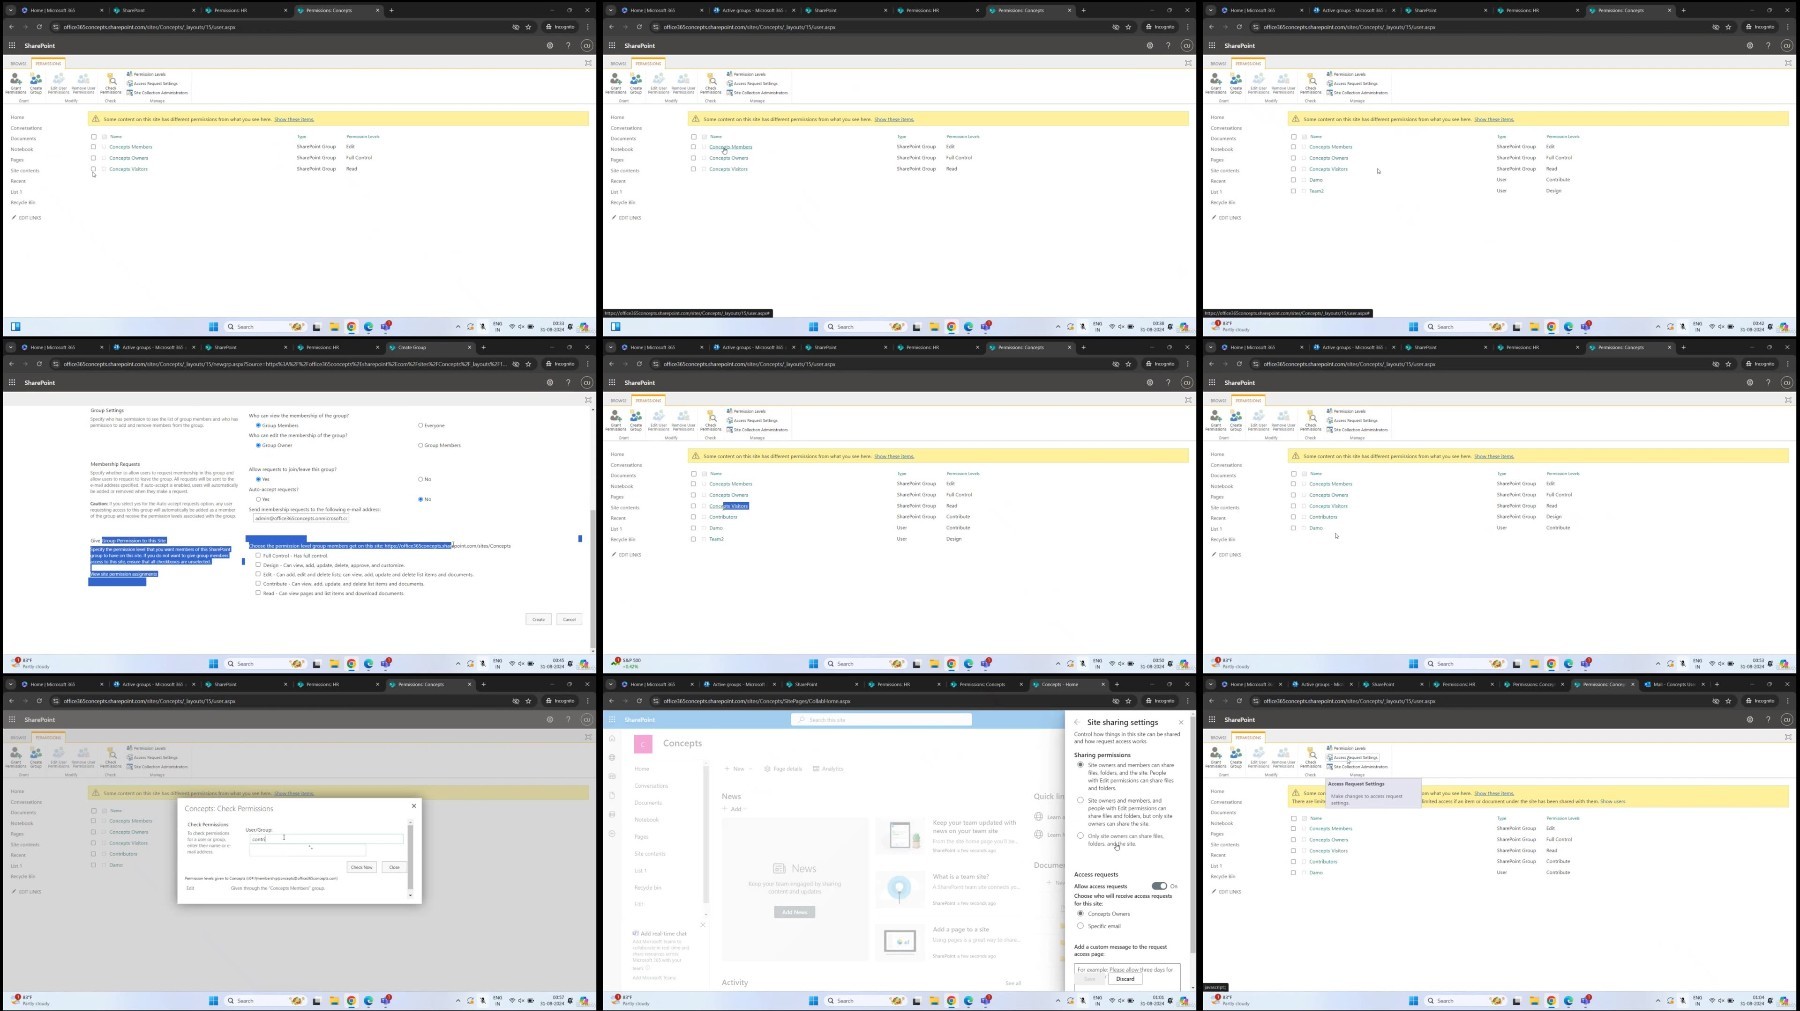Open My sites globe icon in app bar
Image resolution: width=1800 pixels, height=1011 pixels.
[612, 757]
